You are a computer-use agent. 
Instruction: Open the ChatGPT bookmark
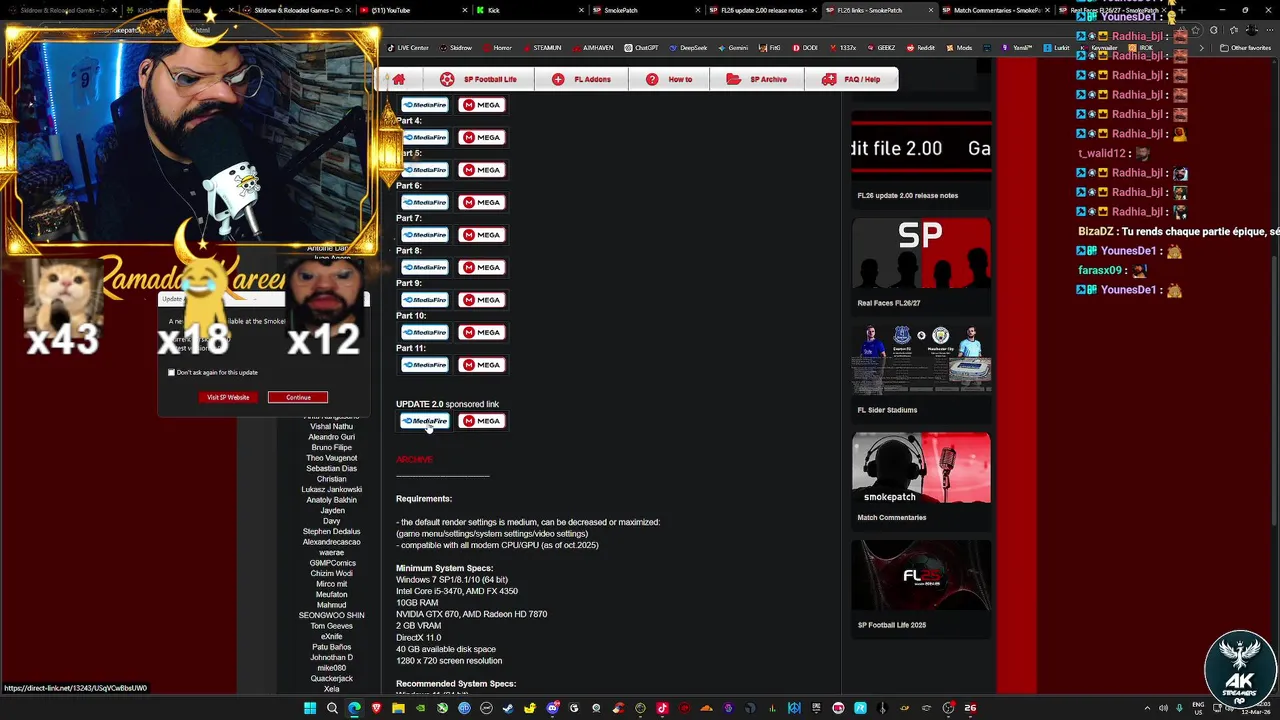pyautogui.click(x=642, y=47)
